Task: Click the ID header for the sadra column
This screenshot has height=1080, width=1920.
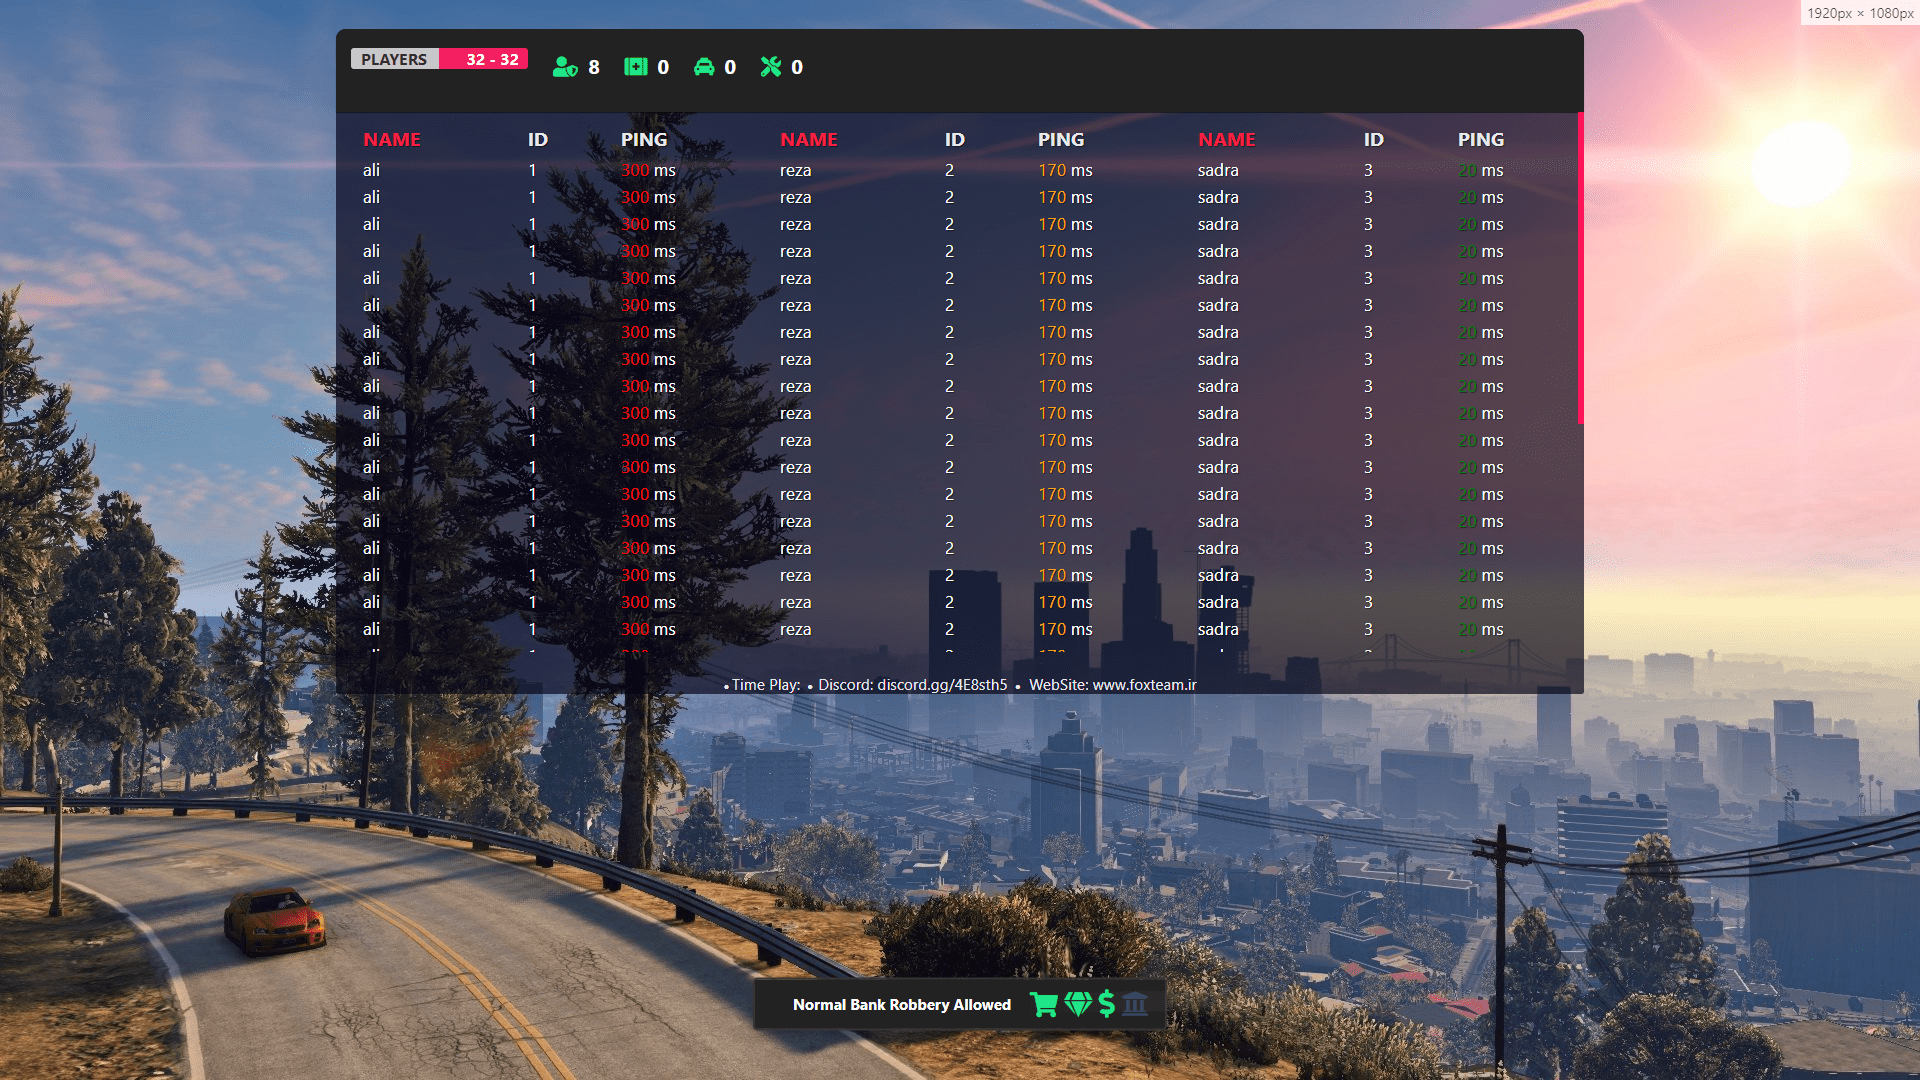Action: [1374, 140]
